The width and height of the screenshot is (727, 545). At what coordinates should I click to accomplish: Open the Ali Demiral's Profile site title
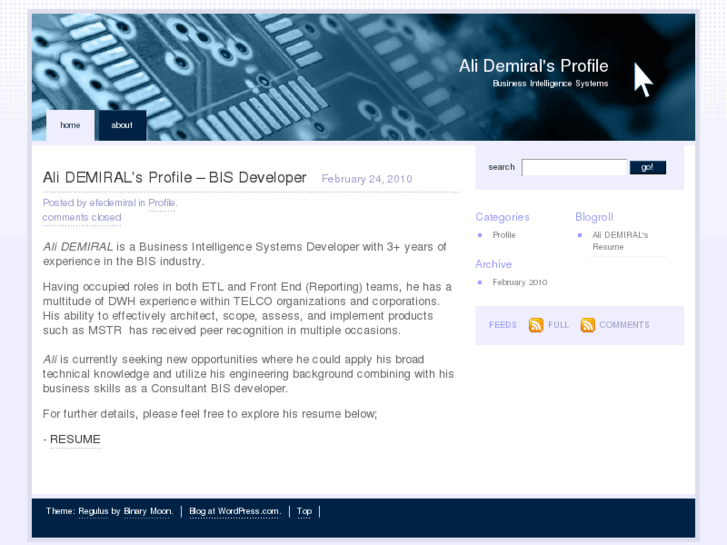[x=534, y=66]
